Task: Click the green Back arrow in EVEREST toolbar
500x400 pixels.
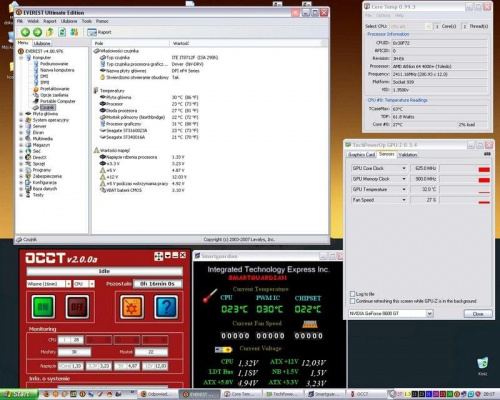Action: (25, 32)
